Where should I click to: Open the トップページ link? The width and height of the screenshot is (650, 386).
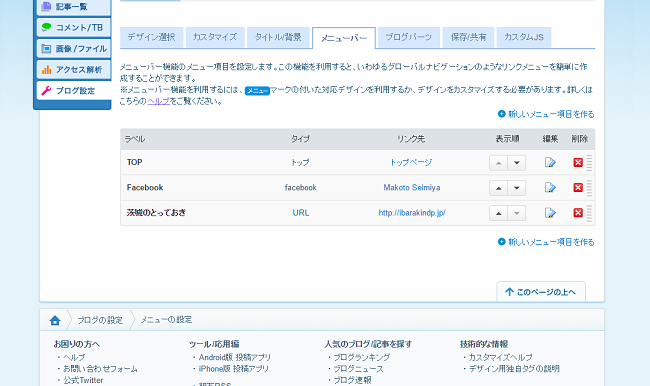tap(411, 163)
